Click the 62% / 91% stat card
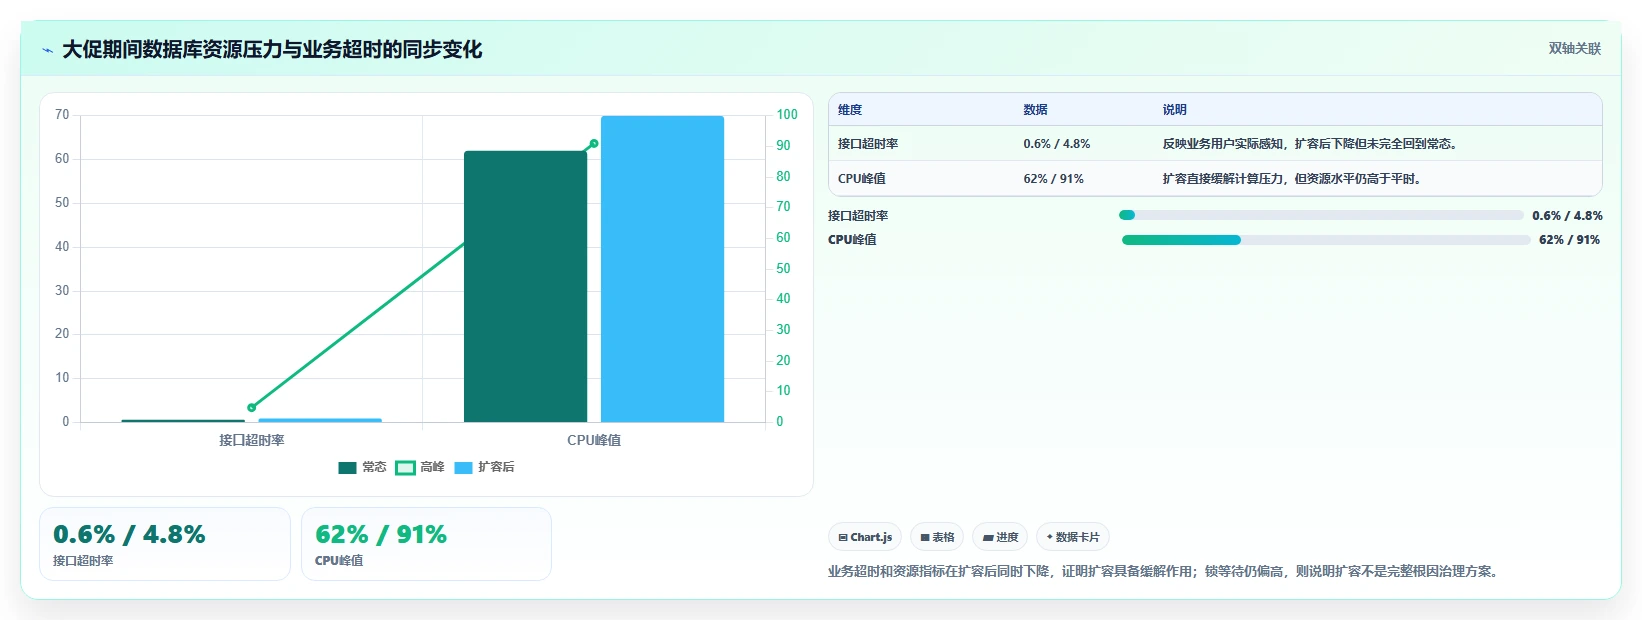The width and height of the screenshot is (1642, 620). (x=426, y=544)
